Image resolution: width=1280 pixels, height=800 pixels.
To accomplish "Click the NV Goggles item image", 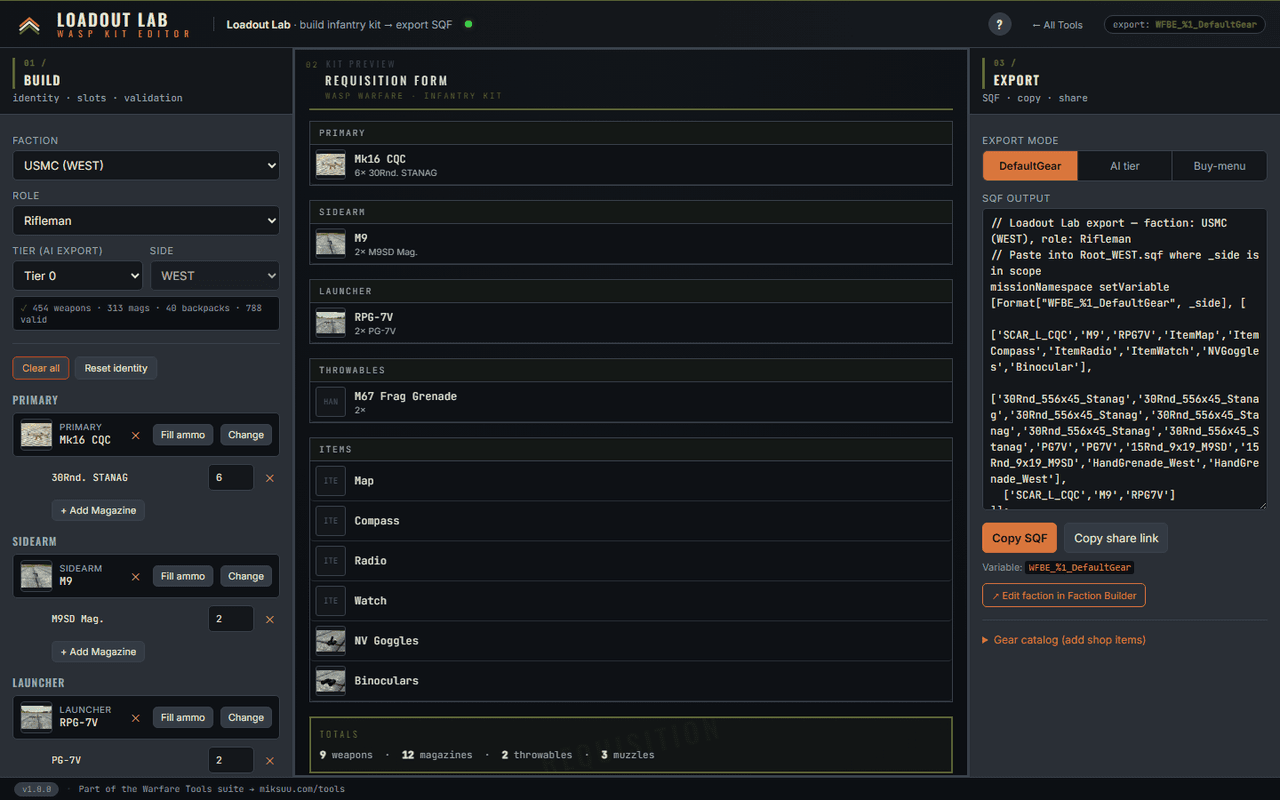I will coord(331,641).
